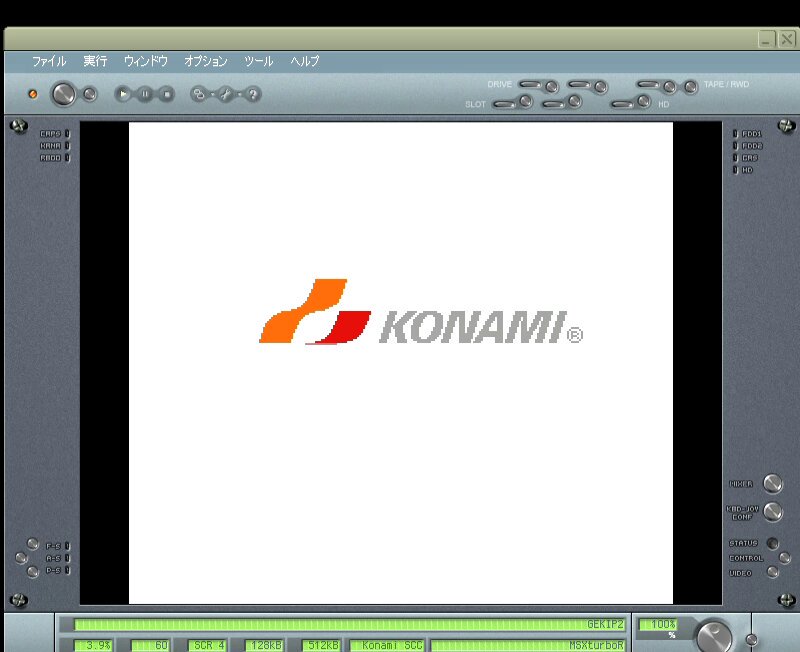Click the 3.9% CPU usage readout
This screenshot has height=652, width=800.
[94, 645]
